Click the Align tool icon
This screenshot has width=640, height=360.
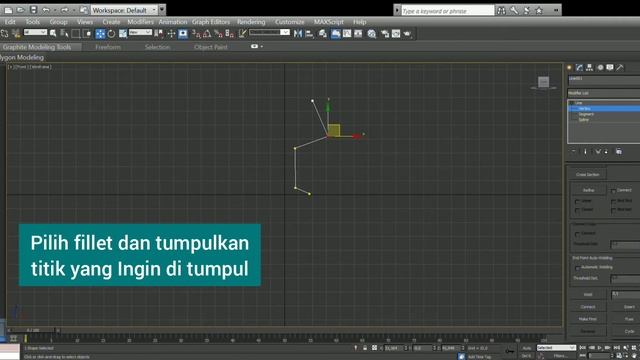(309, 34)
